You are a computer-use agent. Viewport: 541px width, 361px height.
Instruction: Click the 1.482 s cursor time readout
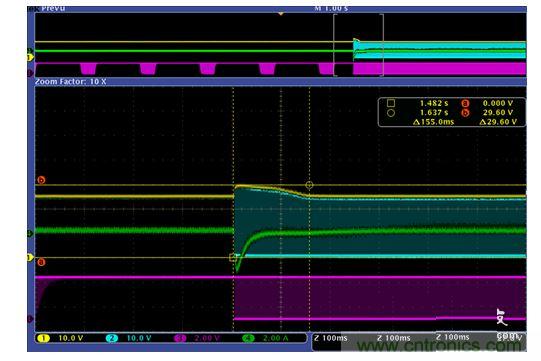click(x=434, y=103)
